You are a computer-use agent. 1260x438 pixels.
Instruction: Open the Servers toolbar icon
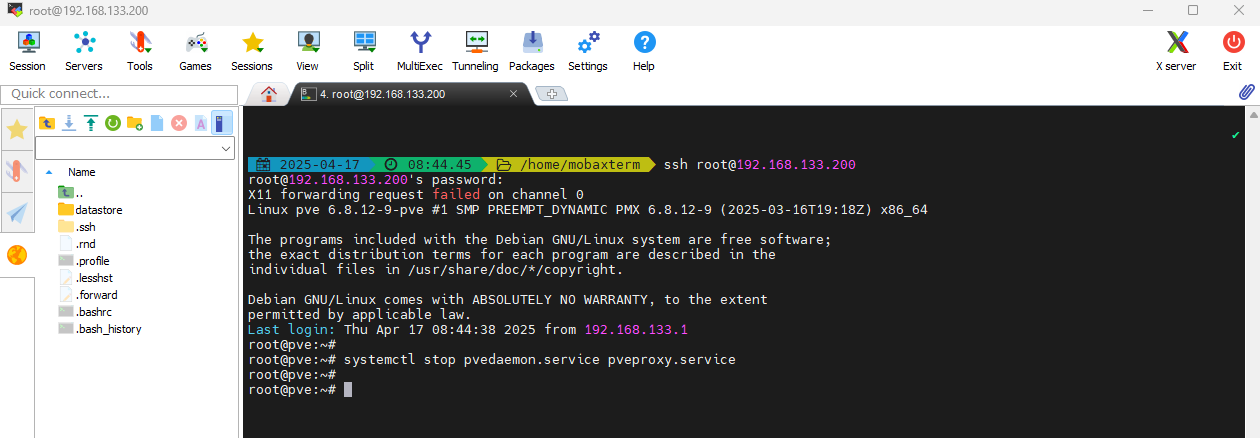(84, 50)
